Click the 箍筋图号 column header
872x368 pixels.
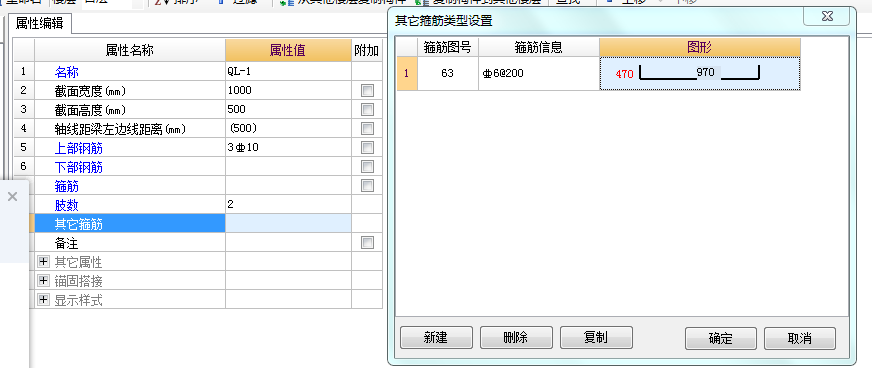coord(448,47)
